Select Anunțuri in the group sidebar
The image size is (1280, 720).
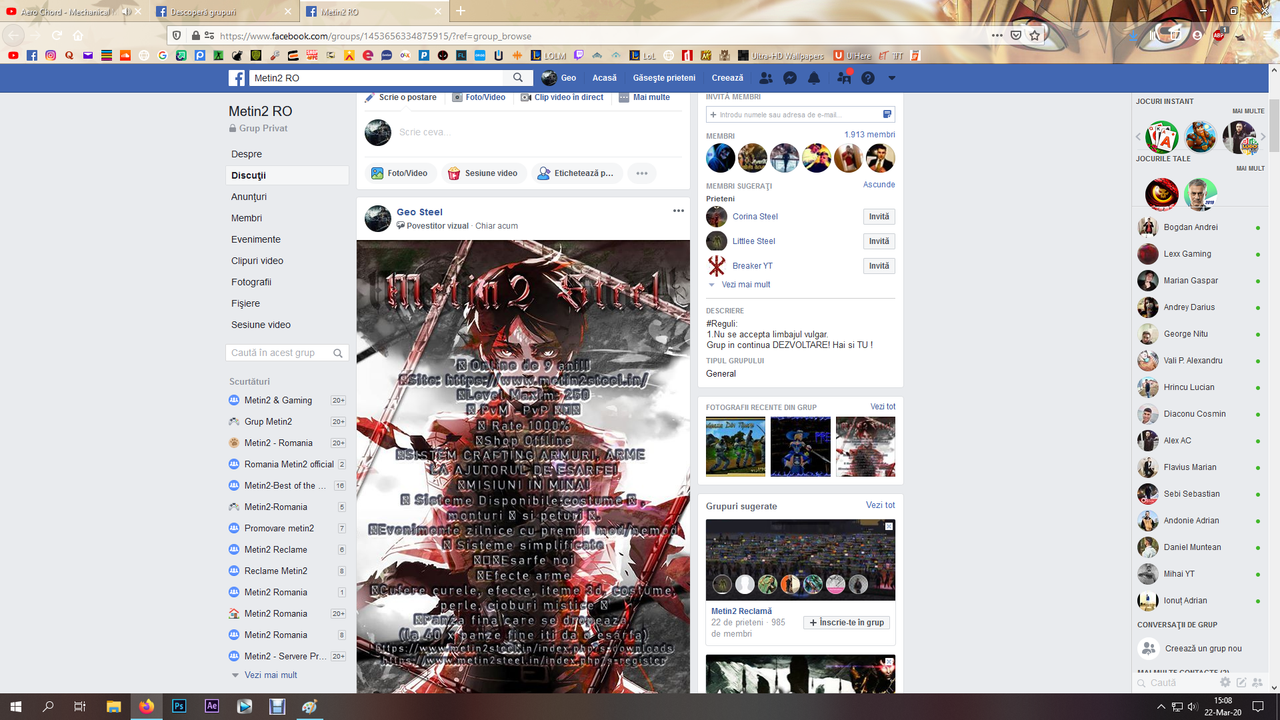249,197
